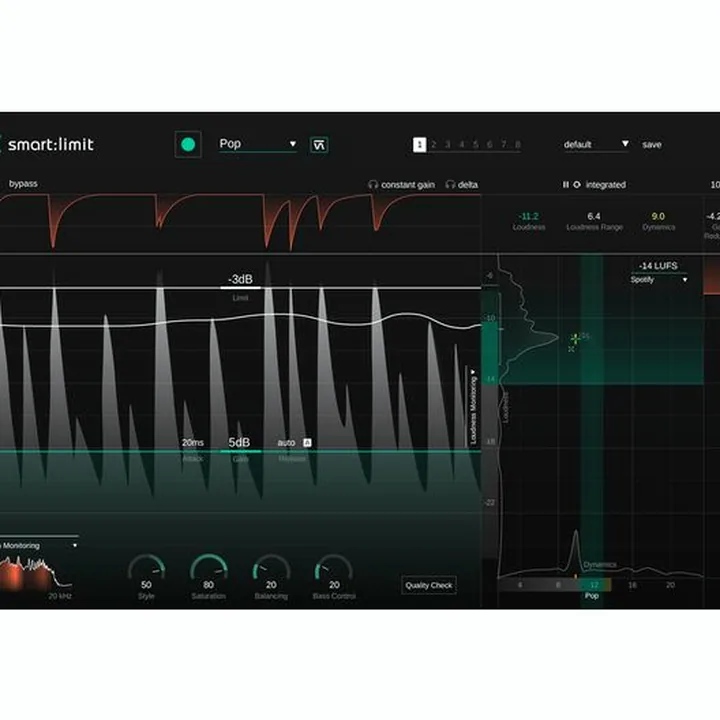This screenshot has width=720, height=720.
Task: Click the -14 LUFS target value
Action: click(x=658, y=266)
